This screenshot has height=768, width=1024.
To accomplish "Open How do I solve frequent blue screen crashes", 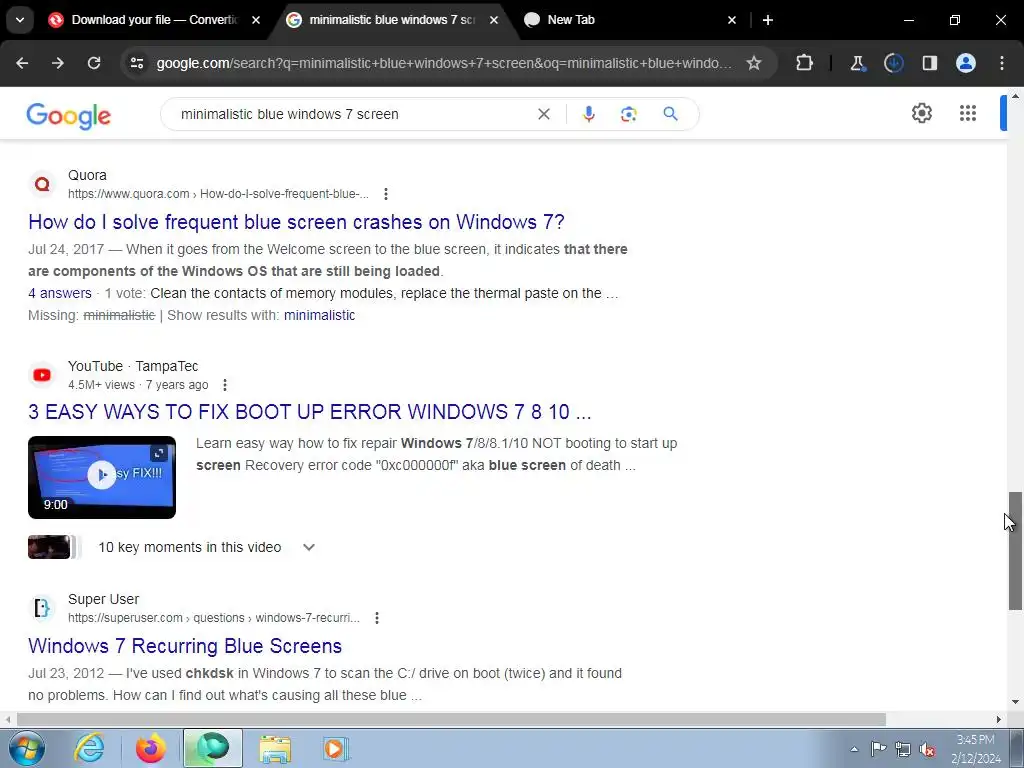I will point(296,222).
